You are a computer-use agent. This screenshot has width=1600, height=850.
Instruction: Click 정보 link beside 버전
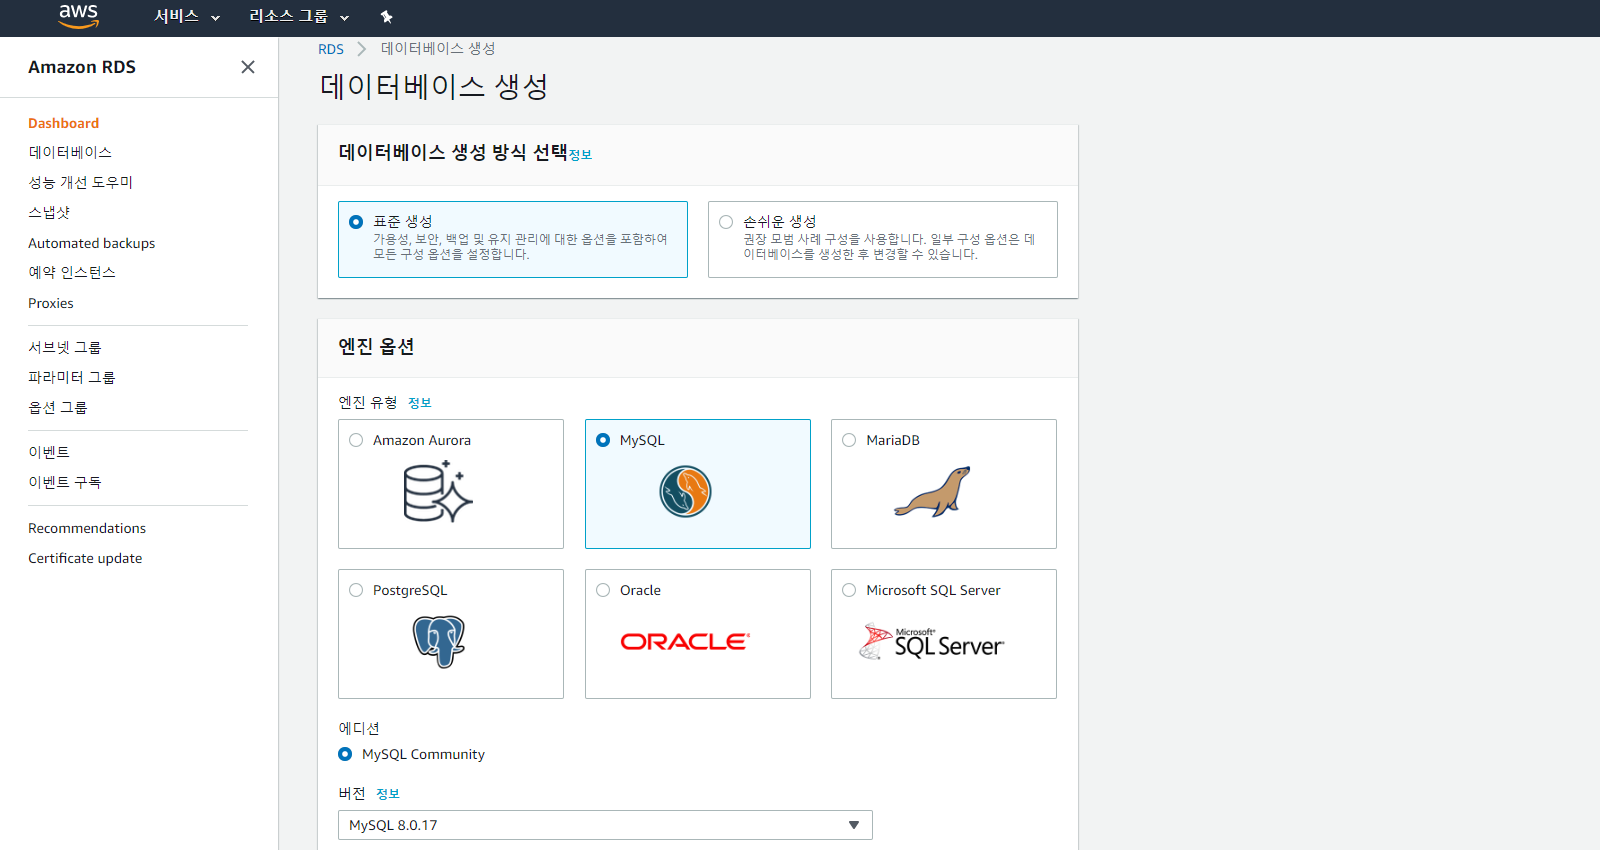[388, 794]
